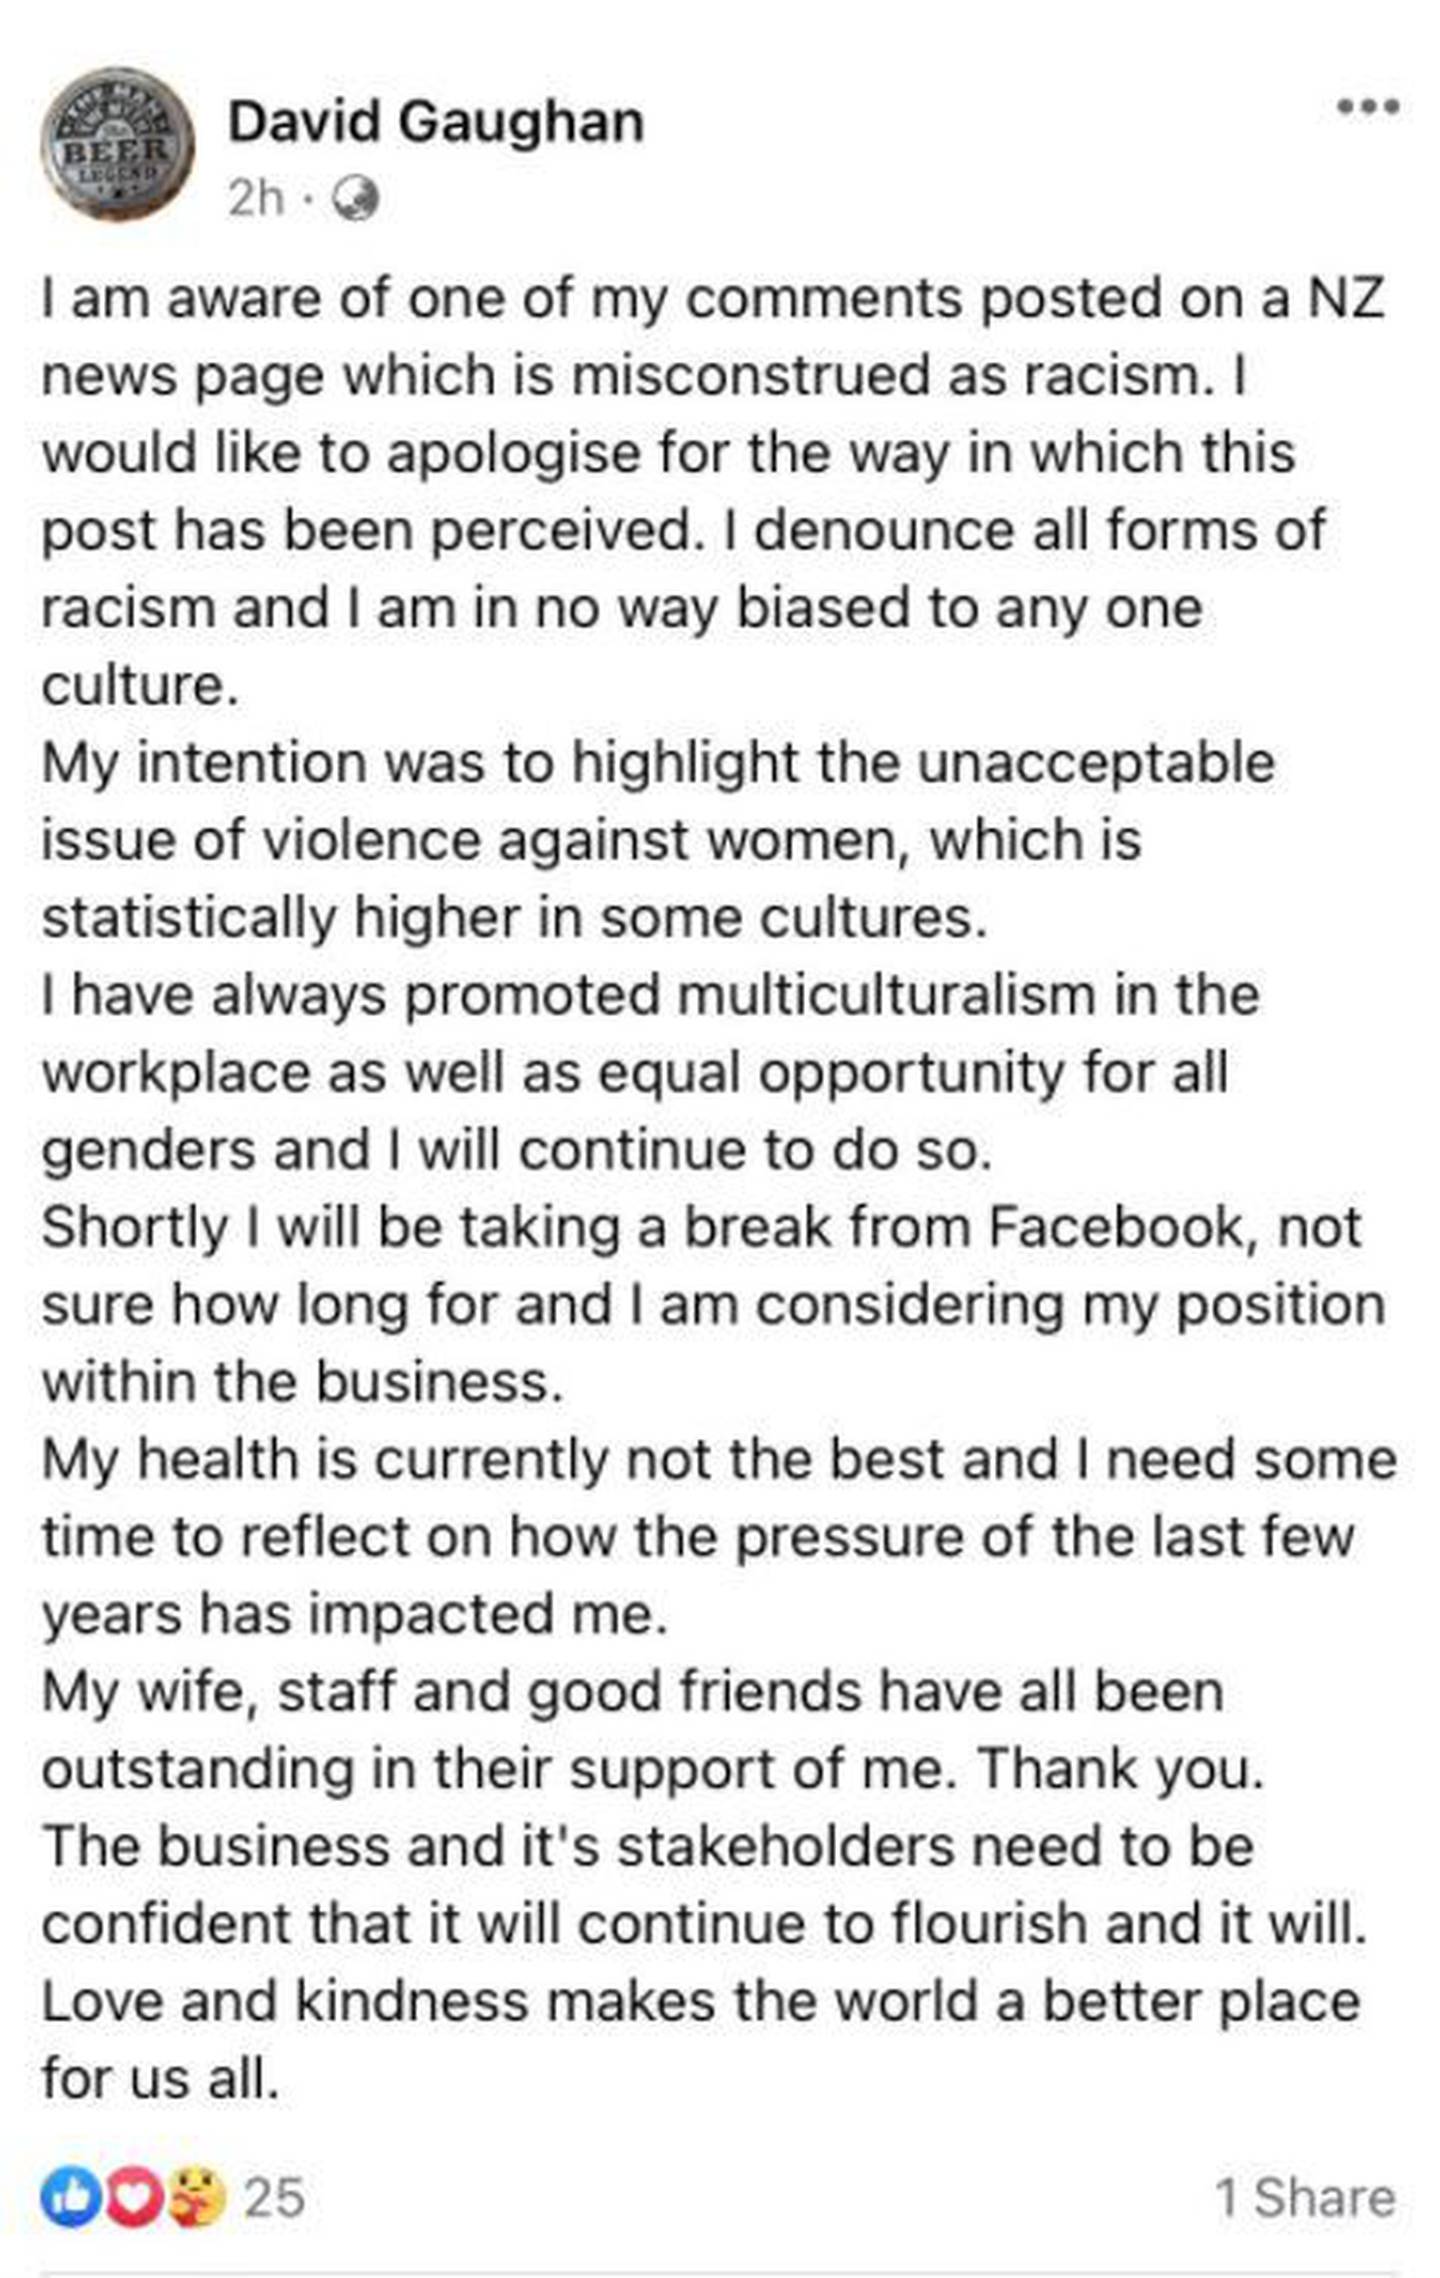1440x2278 pixels.
Task: Click the line 'Shortly I will be taking'
Action: (702, 1227)
